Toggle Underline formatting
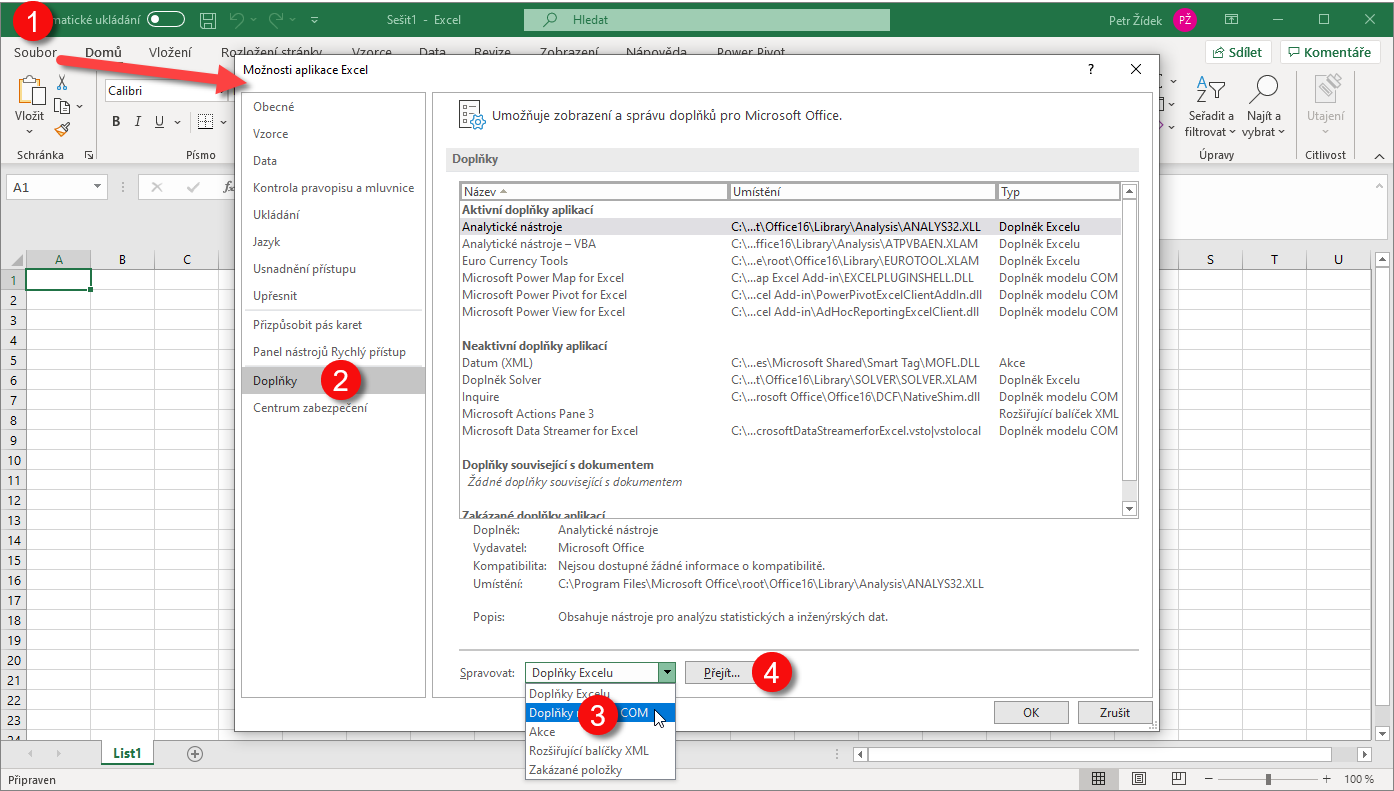1394x791 pixels. click(159, 122)
